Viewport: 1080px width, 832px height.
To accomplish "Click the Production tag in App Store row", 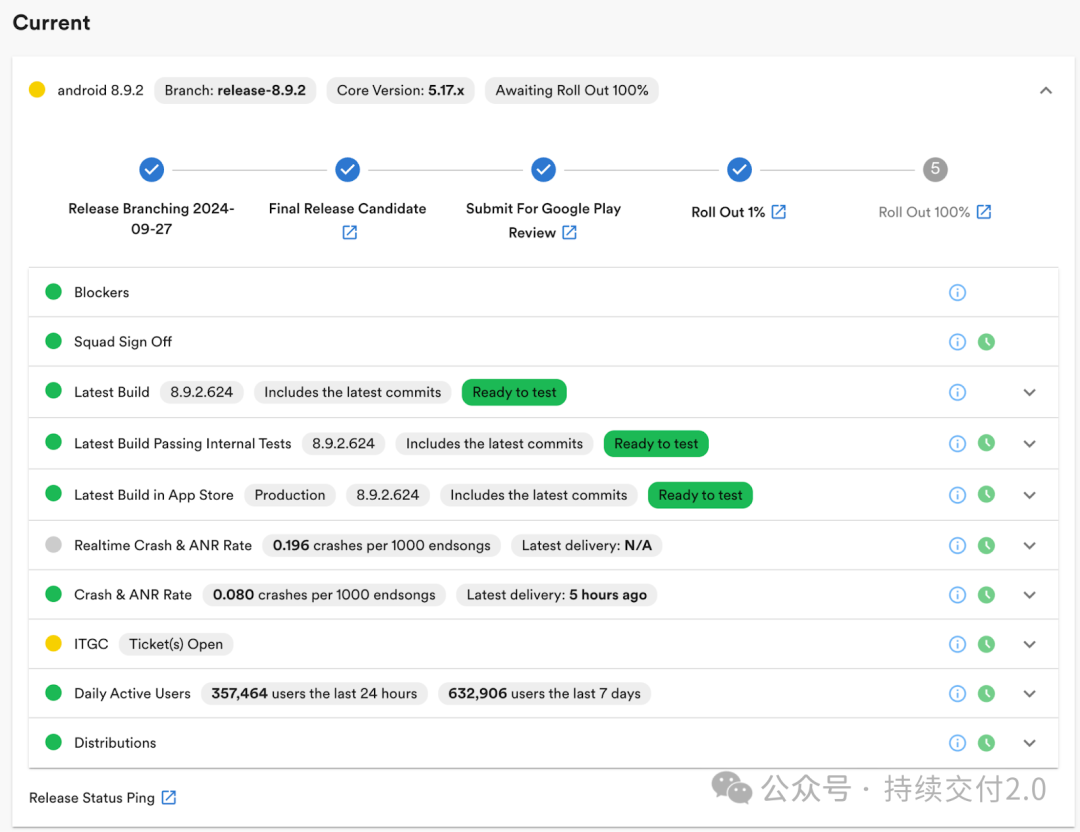I will pyautogui.click(x=290, y=495).
